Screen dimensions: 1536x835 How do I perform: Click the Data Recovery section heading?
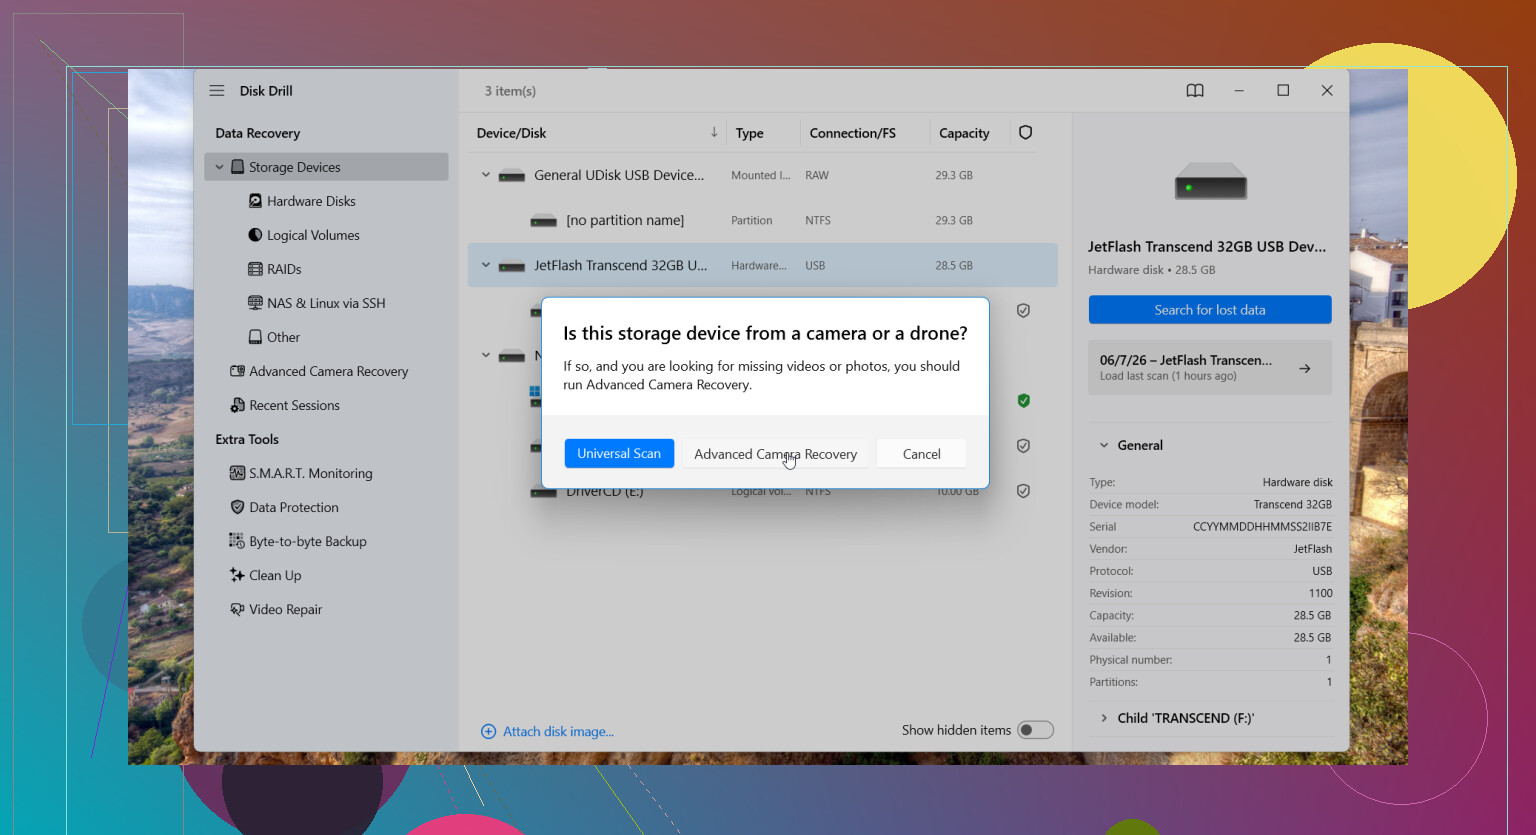(257, 133)
